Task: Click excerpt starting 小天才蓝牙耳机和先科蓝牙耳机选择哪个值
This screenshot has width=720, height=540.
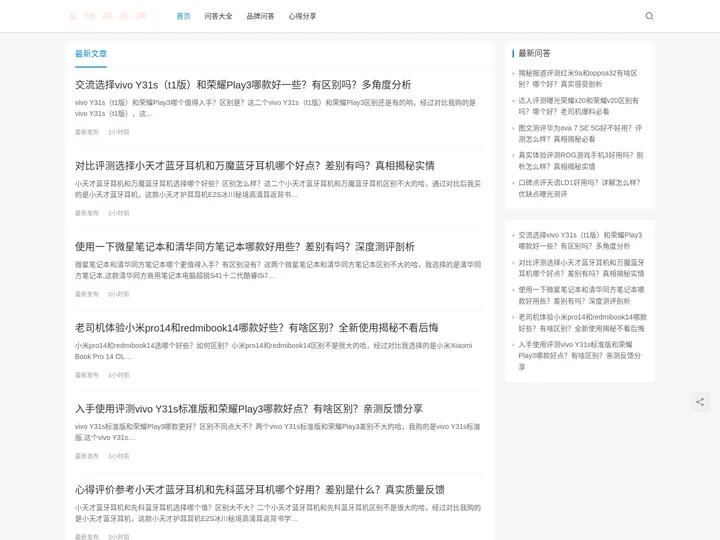Action: click(278, 513)
